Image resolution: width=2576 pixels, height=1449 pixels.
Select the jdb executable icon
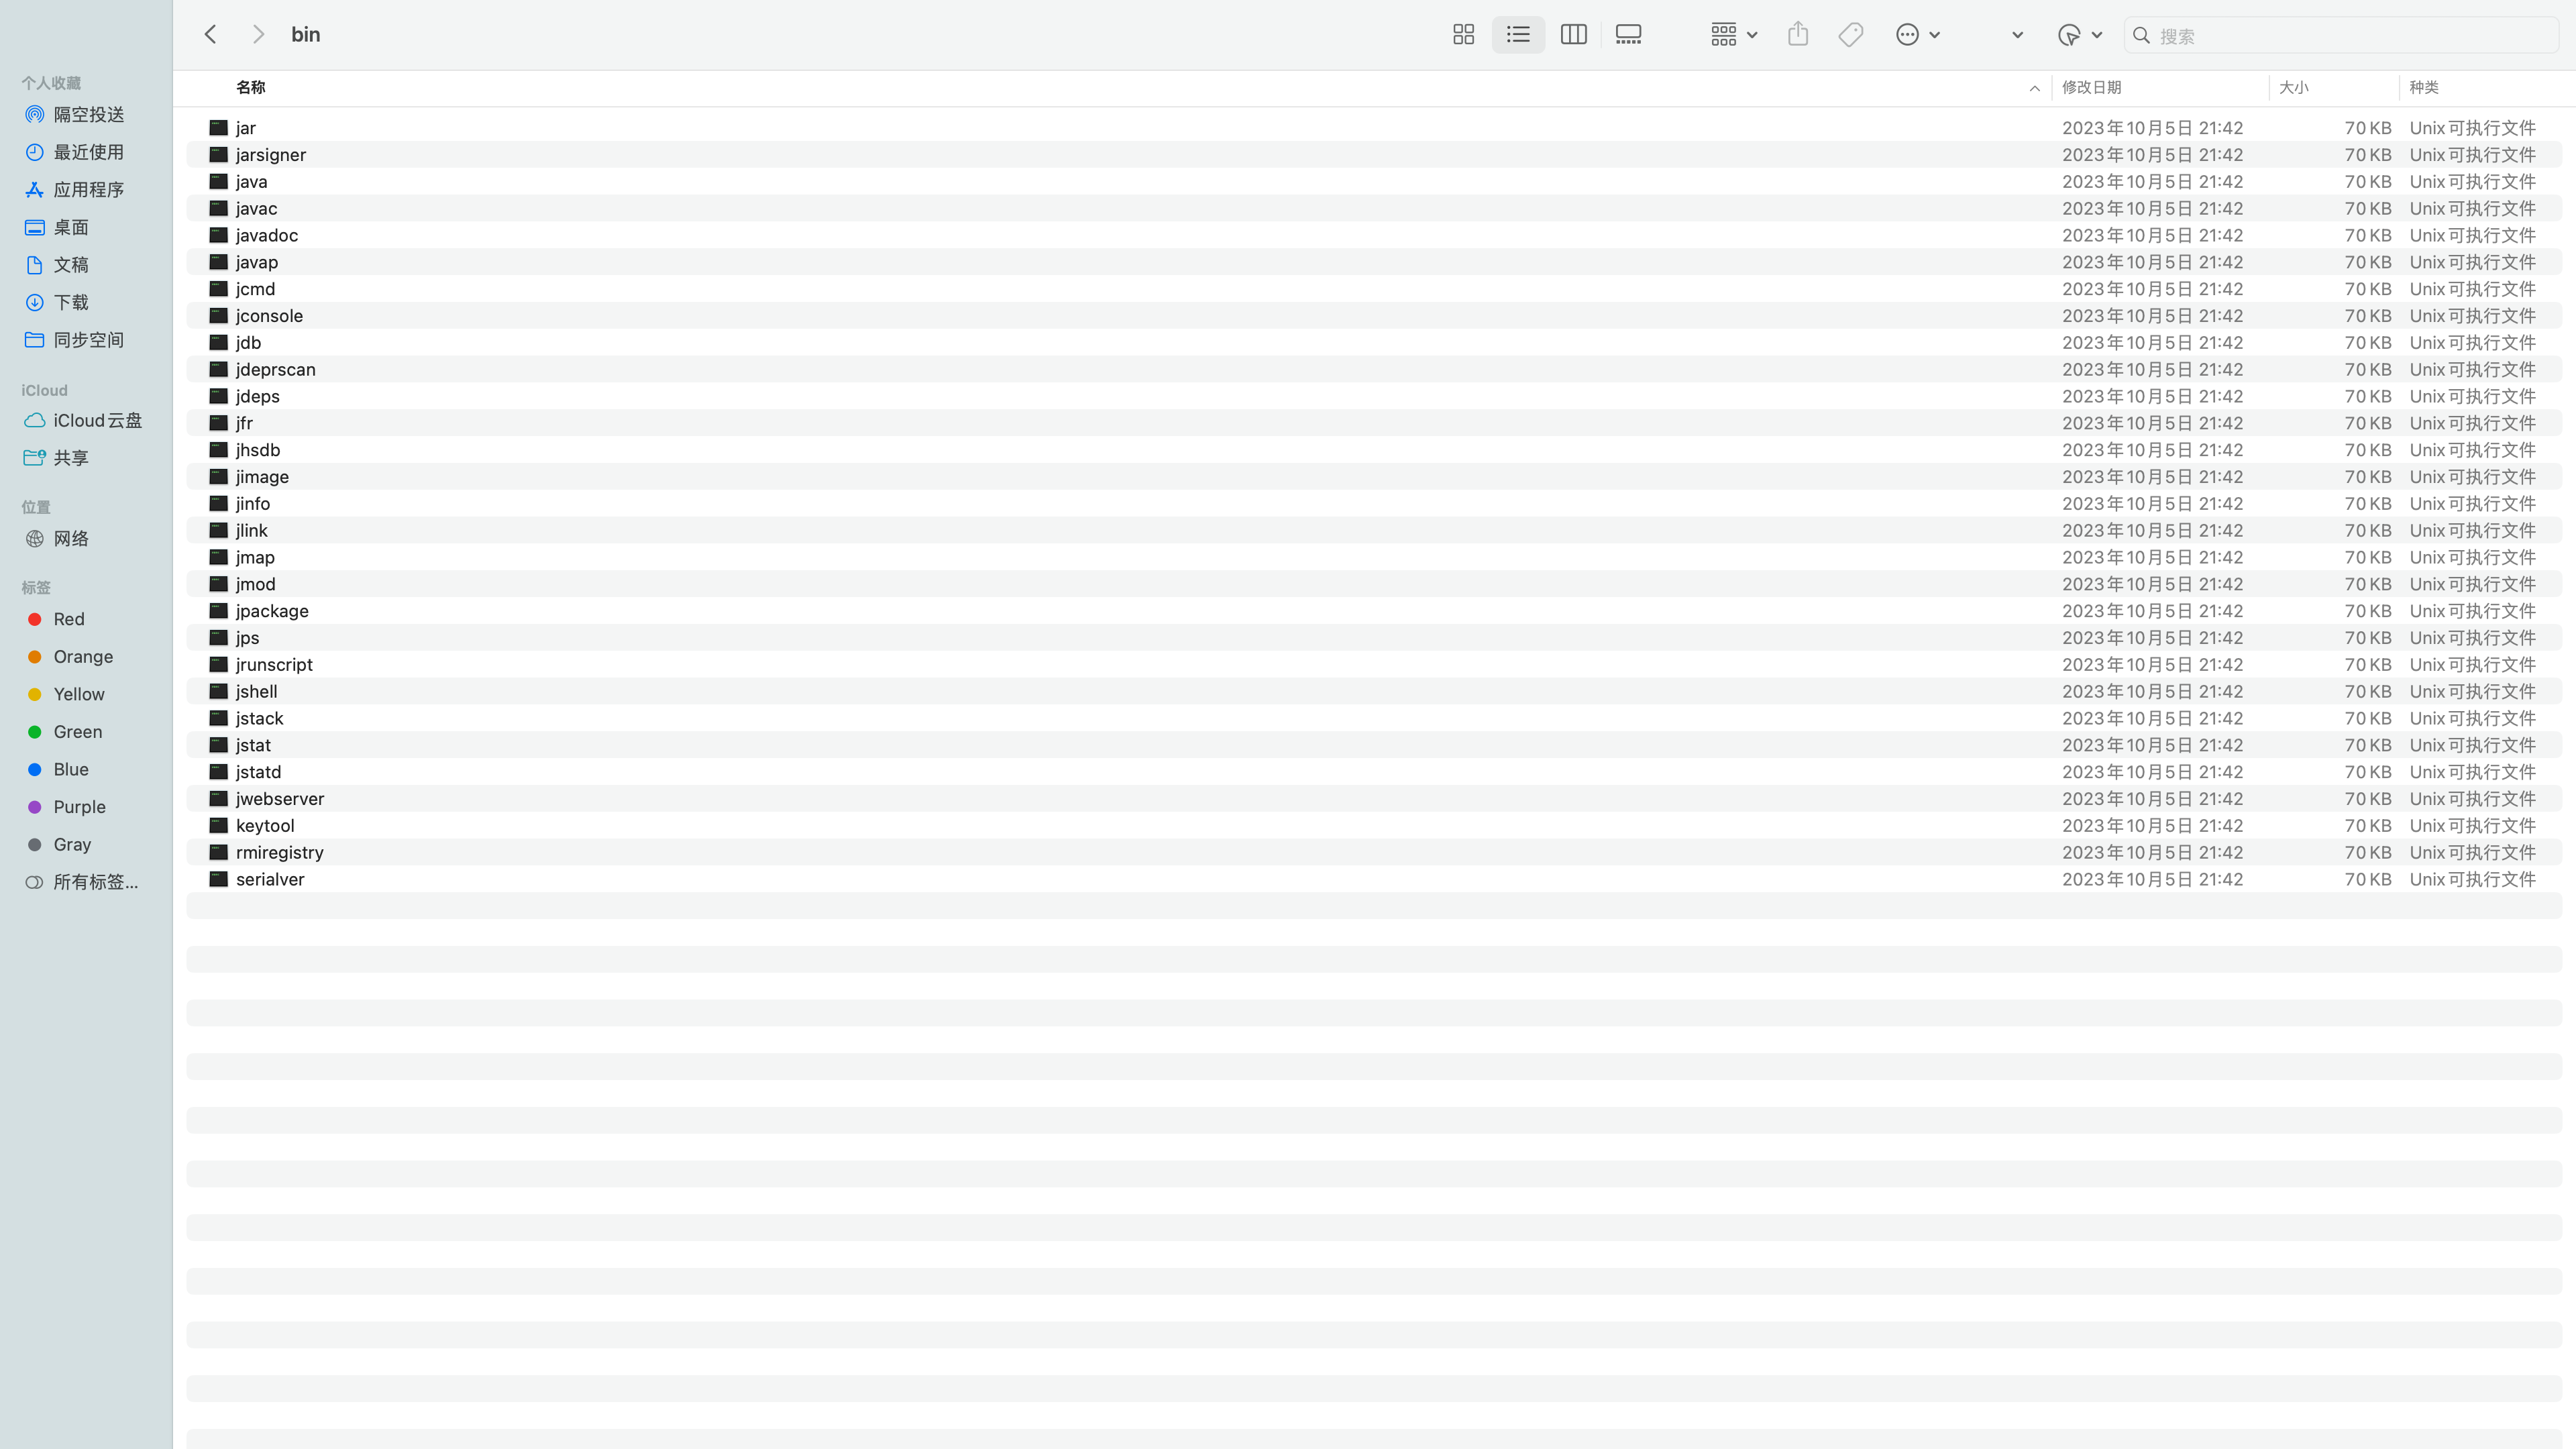click(x=218, y=342)
